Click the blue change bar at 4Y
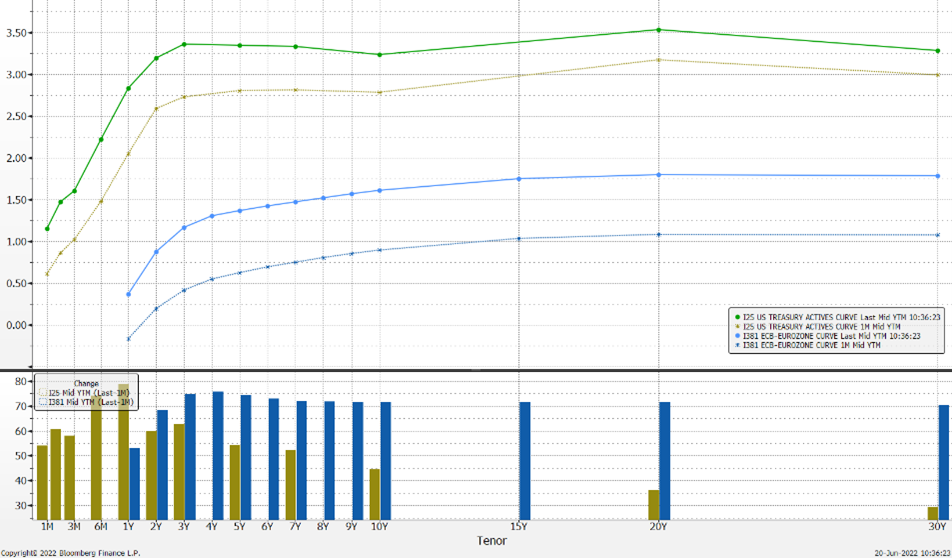The width and height of the screenshot is (952, 558). coord(218,455)
